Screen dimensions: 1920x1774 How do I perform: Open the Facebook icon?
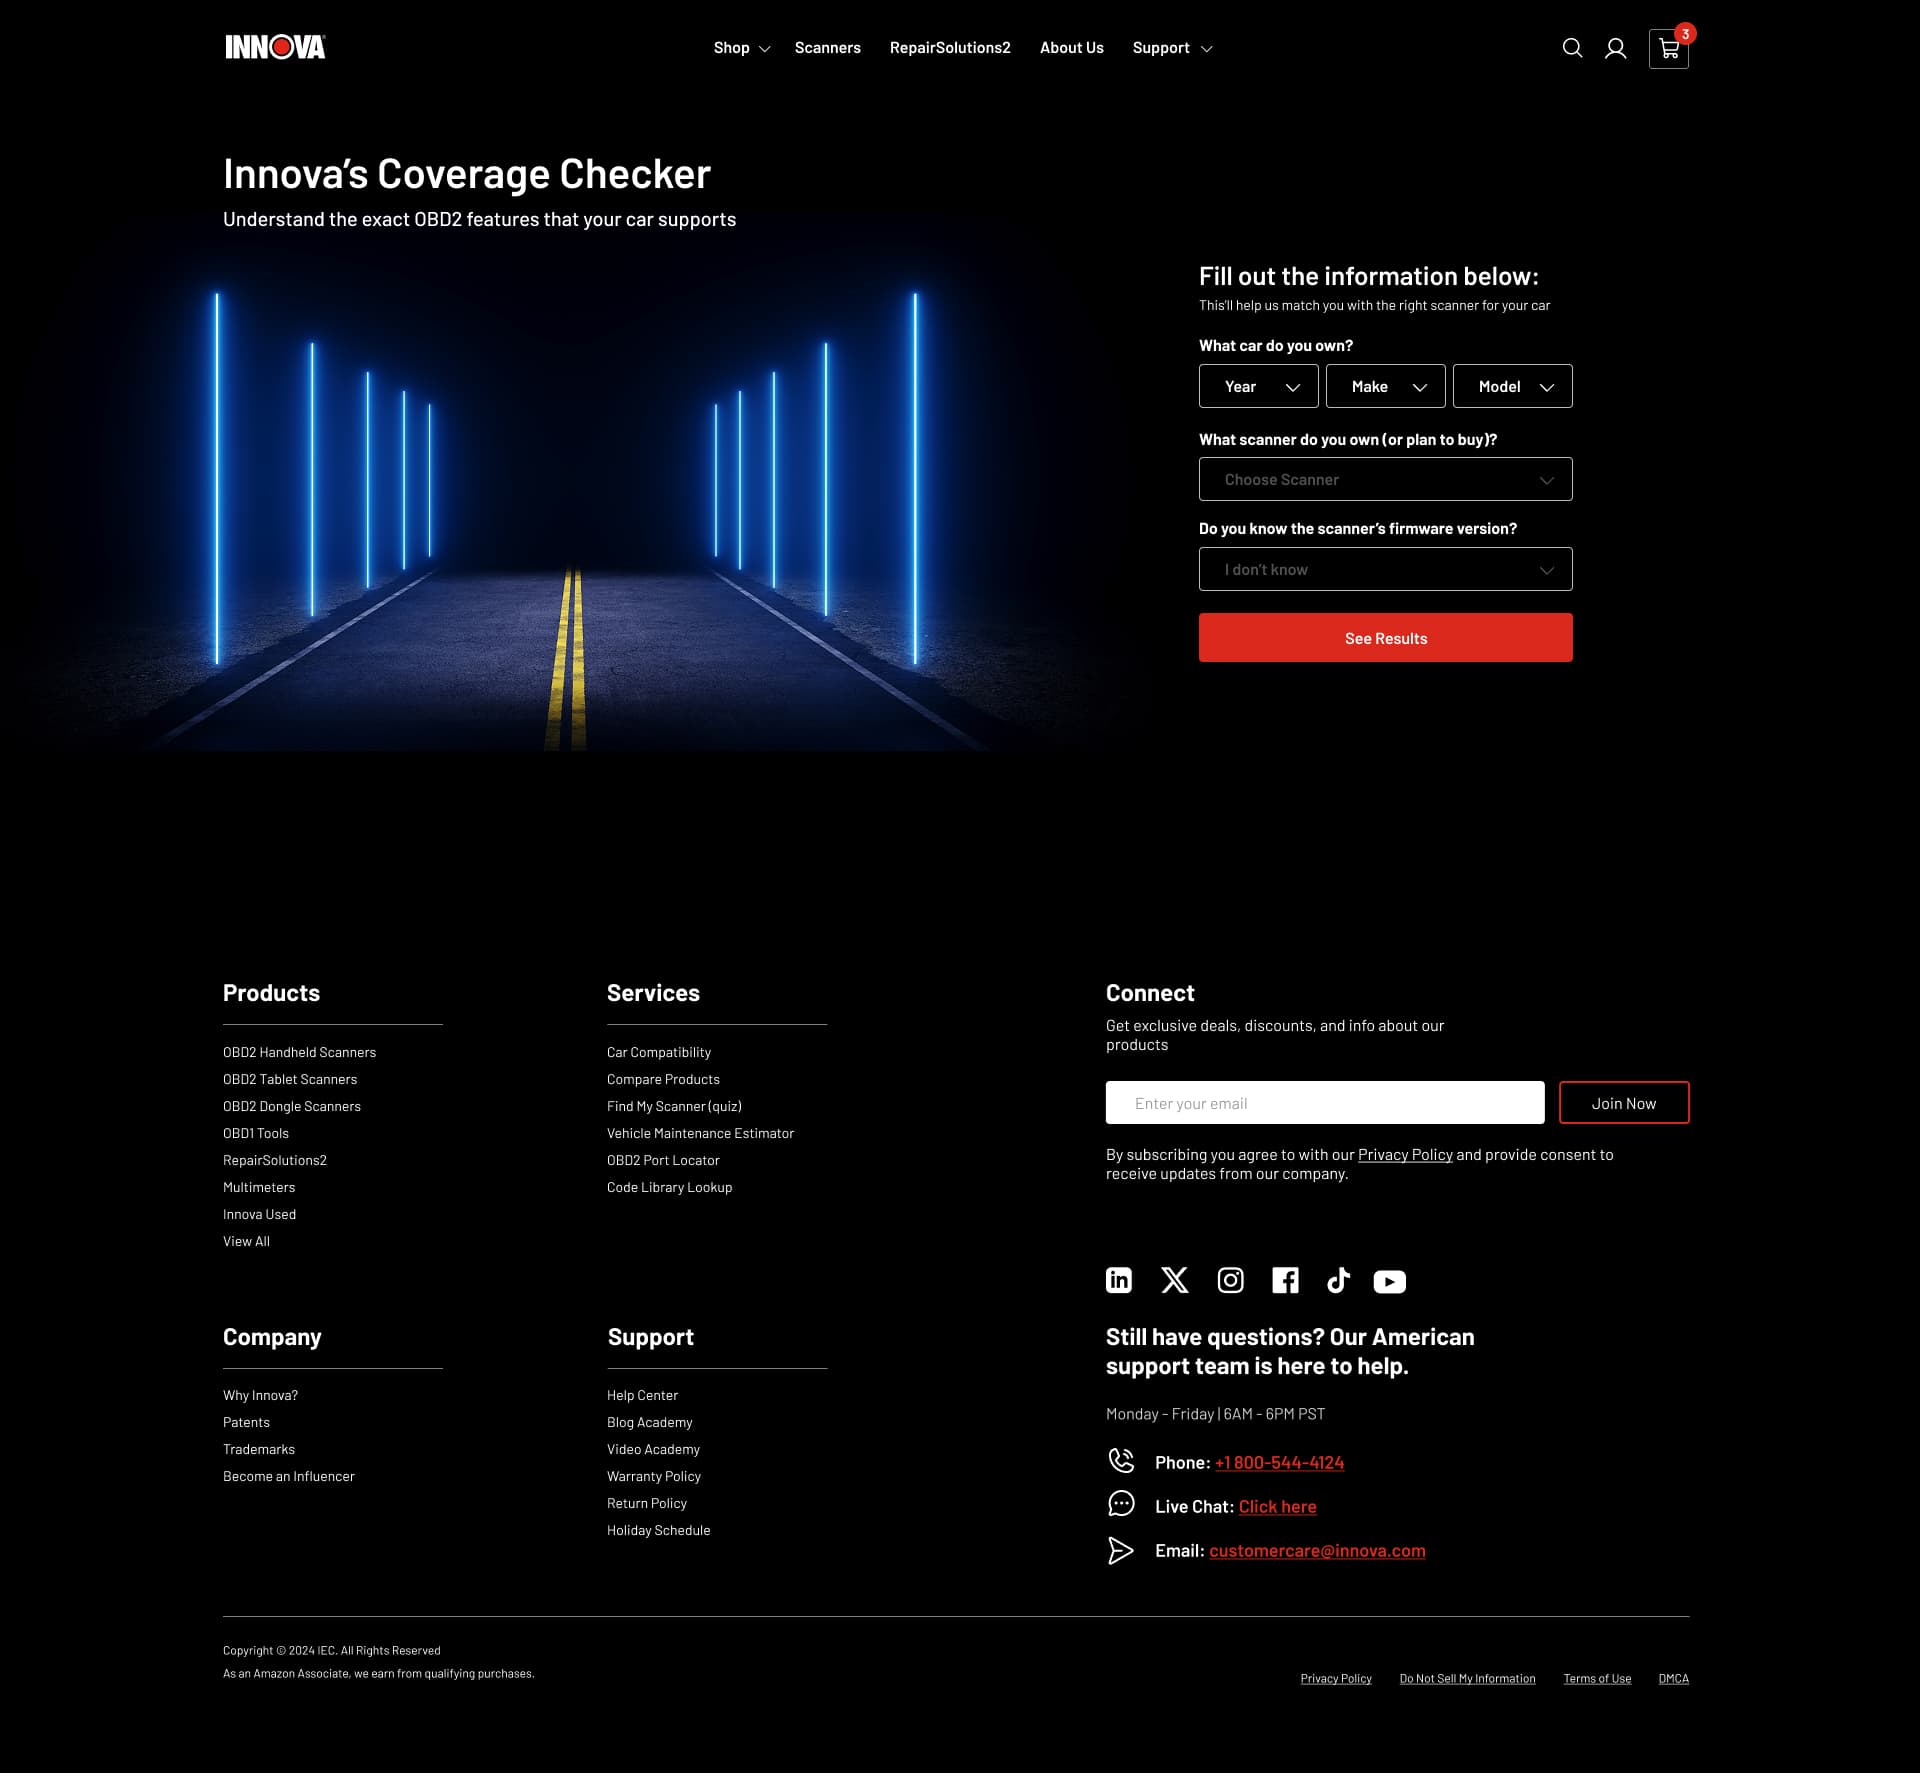pyautogui.click(x=1285, y=1280)
